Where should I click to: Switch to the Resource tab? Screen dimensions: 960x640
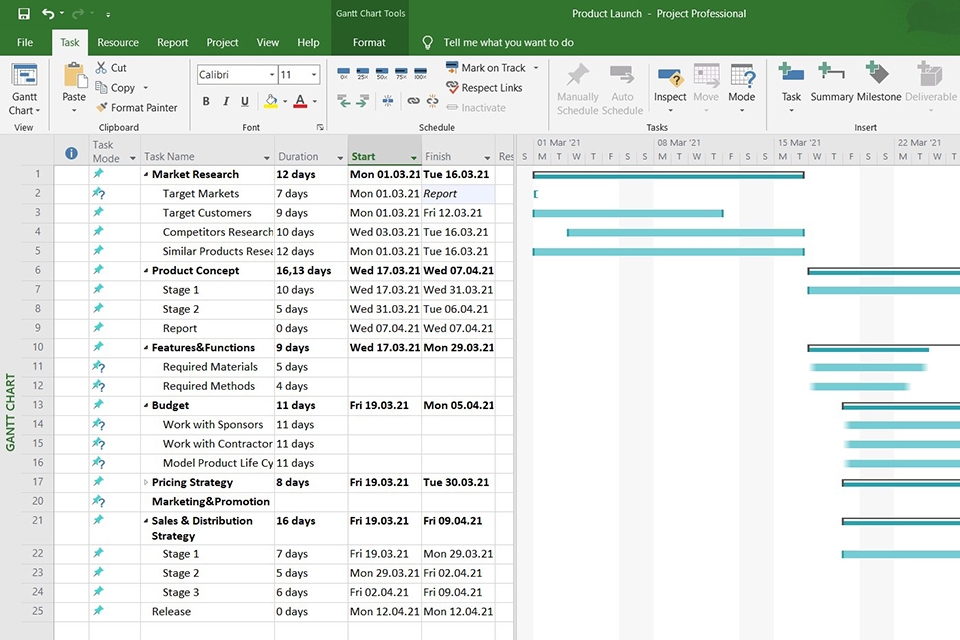[117, 43]
